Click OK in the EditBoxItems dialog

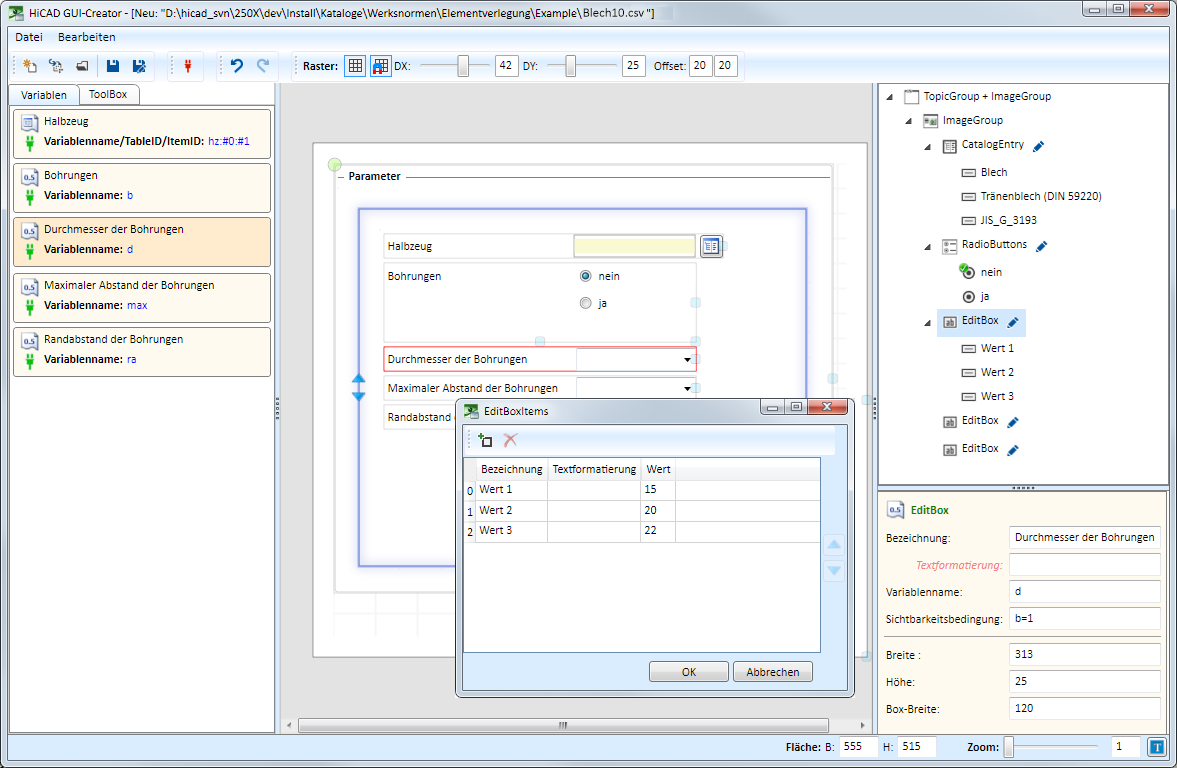(688, 672)
